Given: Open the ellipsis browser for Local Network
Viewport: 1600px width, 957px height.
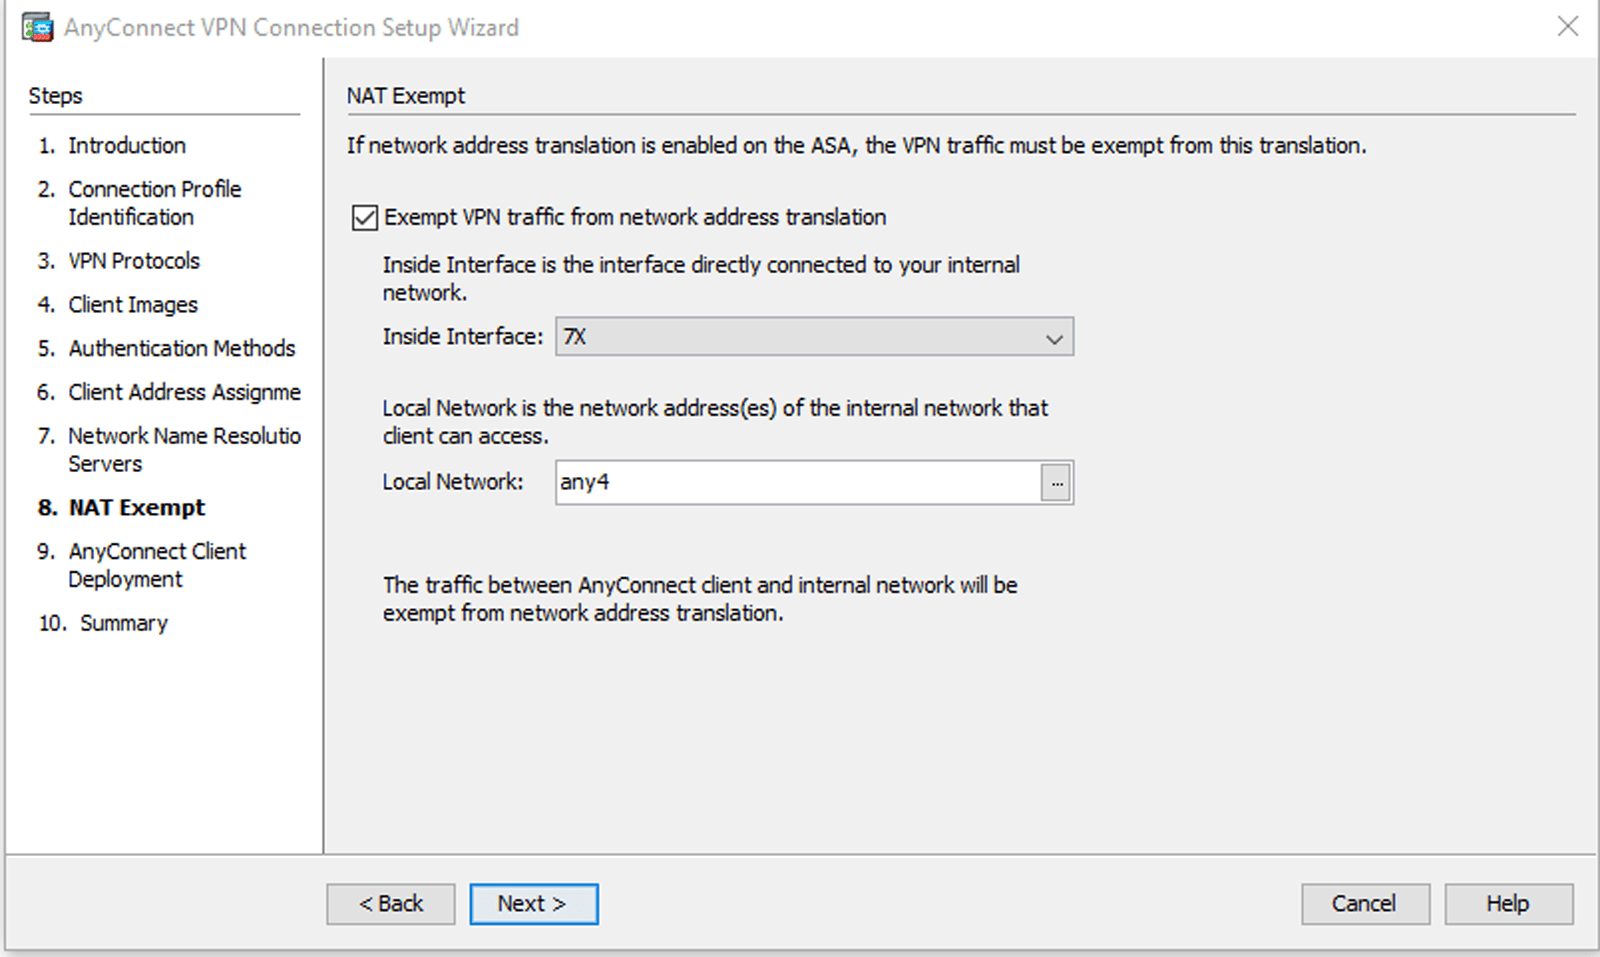Looking at the screenshot, I should (1058, 482).
